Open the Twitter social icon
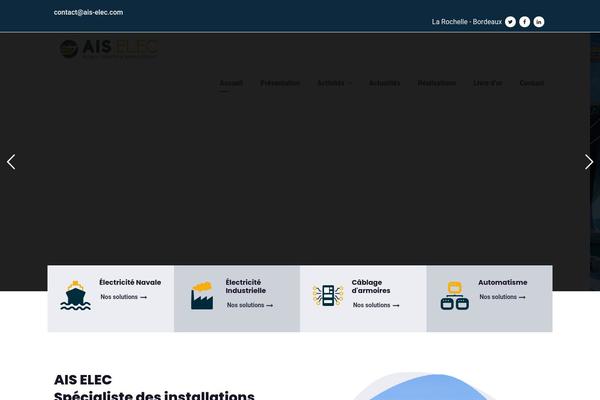 click(x=510, y=22)
